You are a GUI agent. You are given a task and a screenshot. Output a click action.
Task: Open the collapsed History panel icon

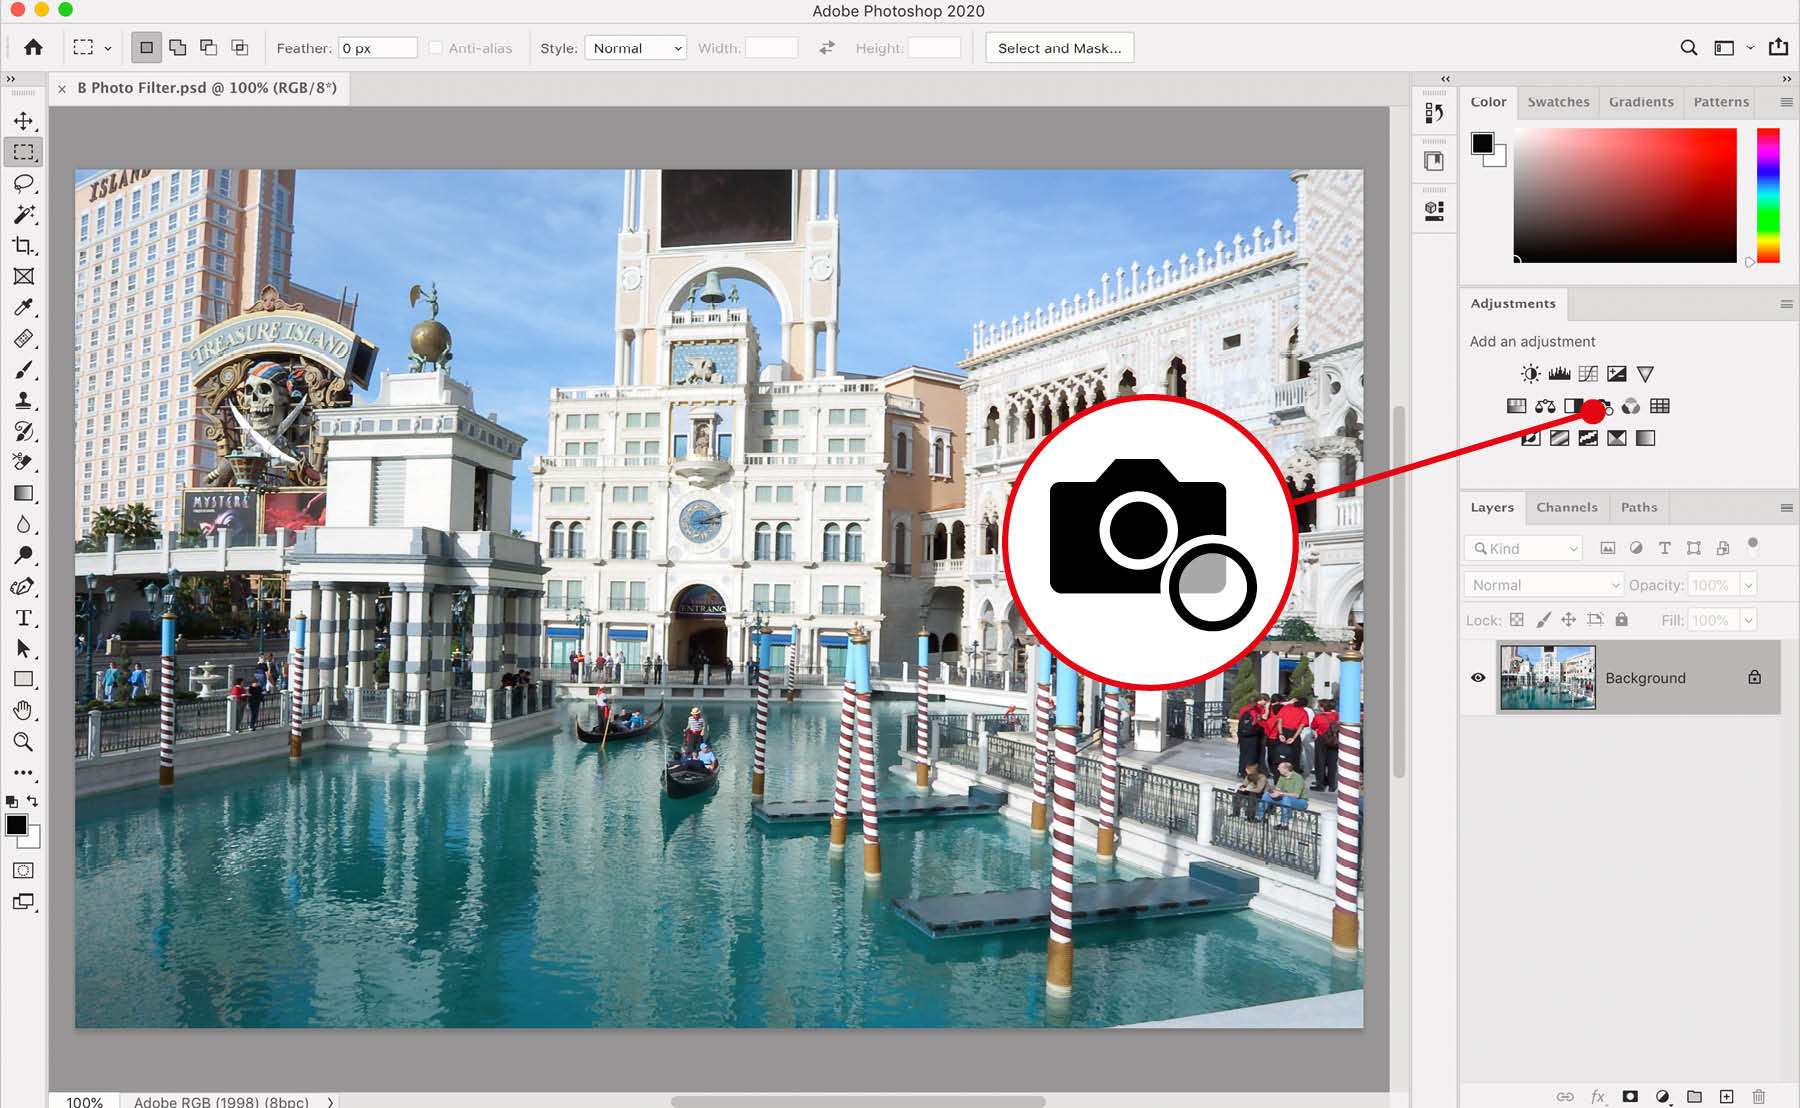pos(1434,113)
